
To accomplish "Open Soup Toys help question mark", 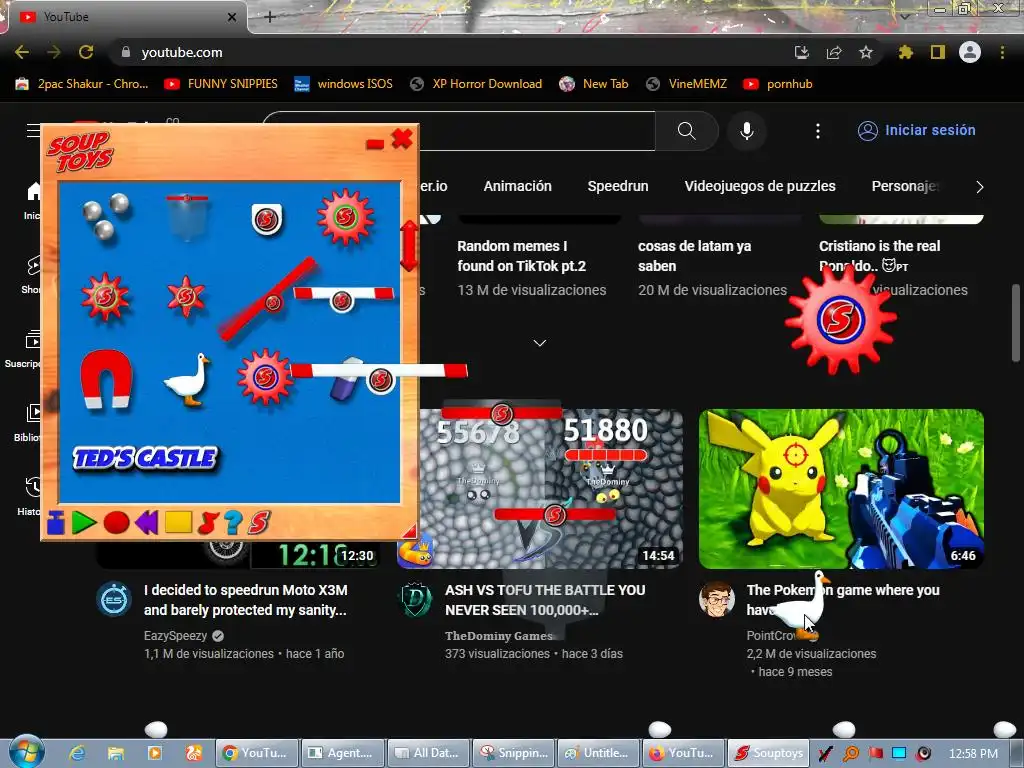I will coord(233,522).
